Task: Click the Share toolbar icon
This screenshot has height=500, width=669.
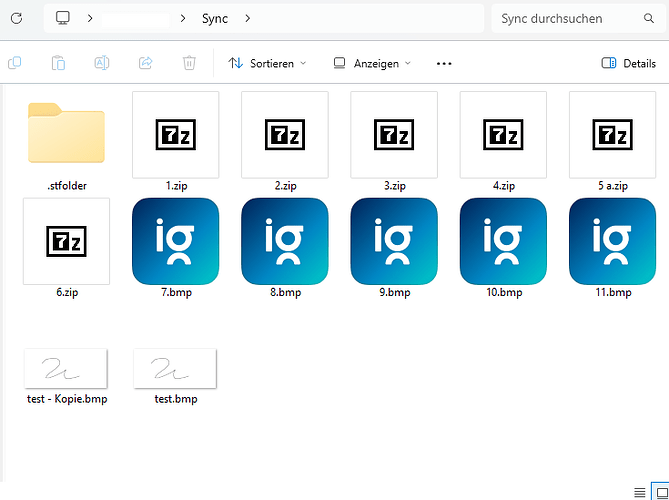Action: coord(145,63)
